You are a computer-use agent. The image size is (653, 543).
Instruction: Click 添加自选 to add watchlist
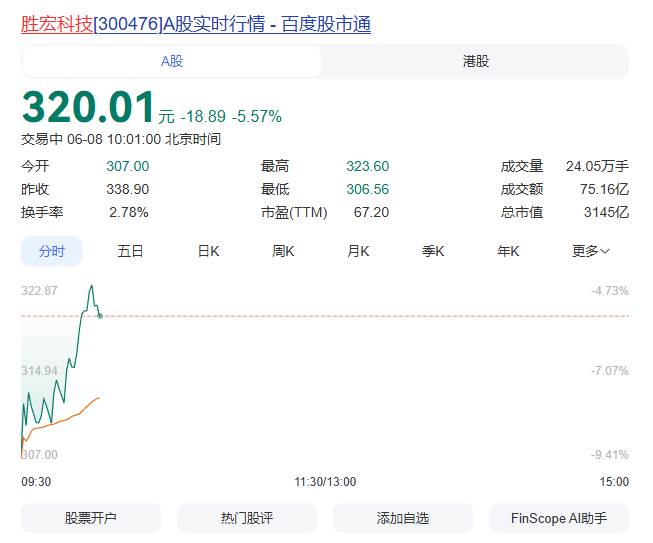tap(403, 518)
